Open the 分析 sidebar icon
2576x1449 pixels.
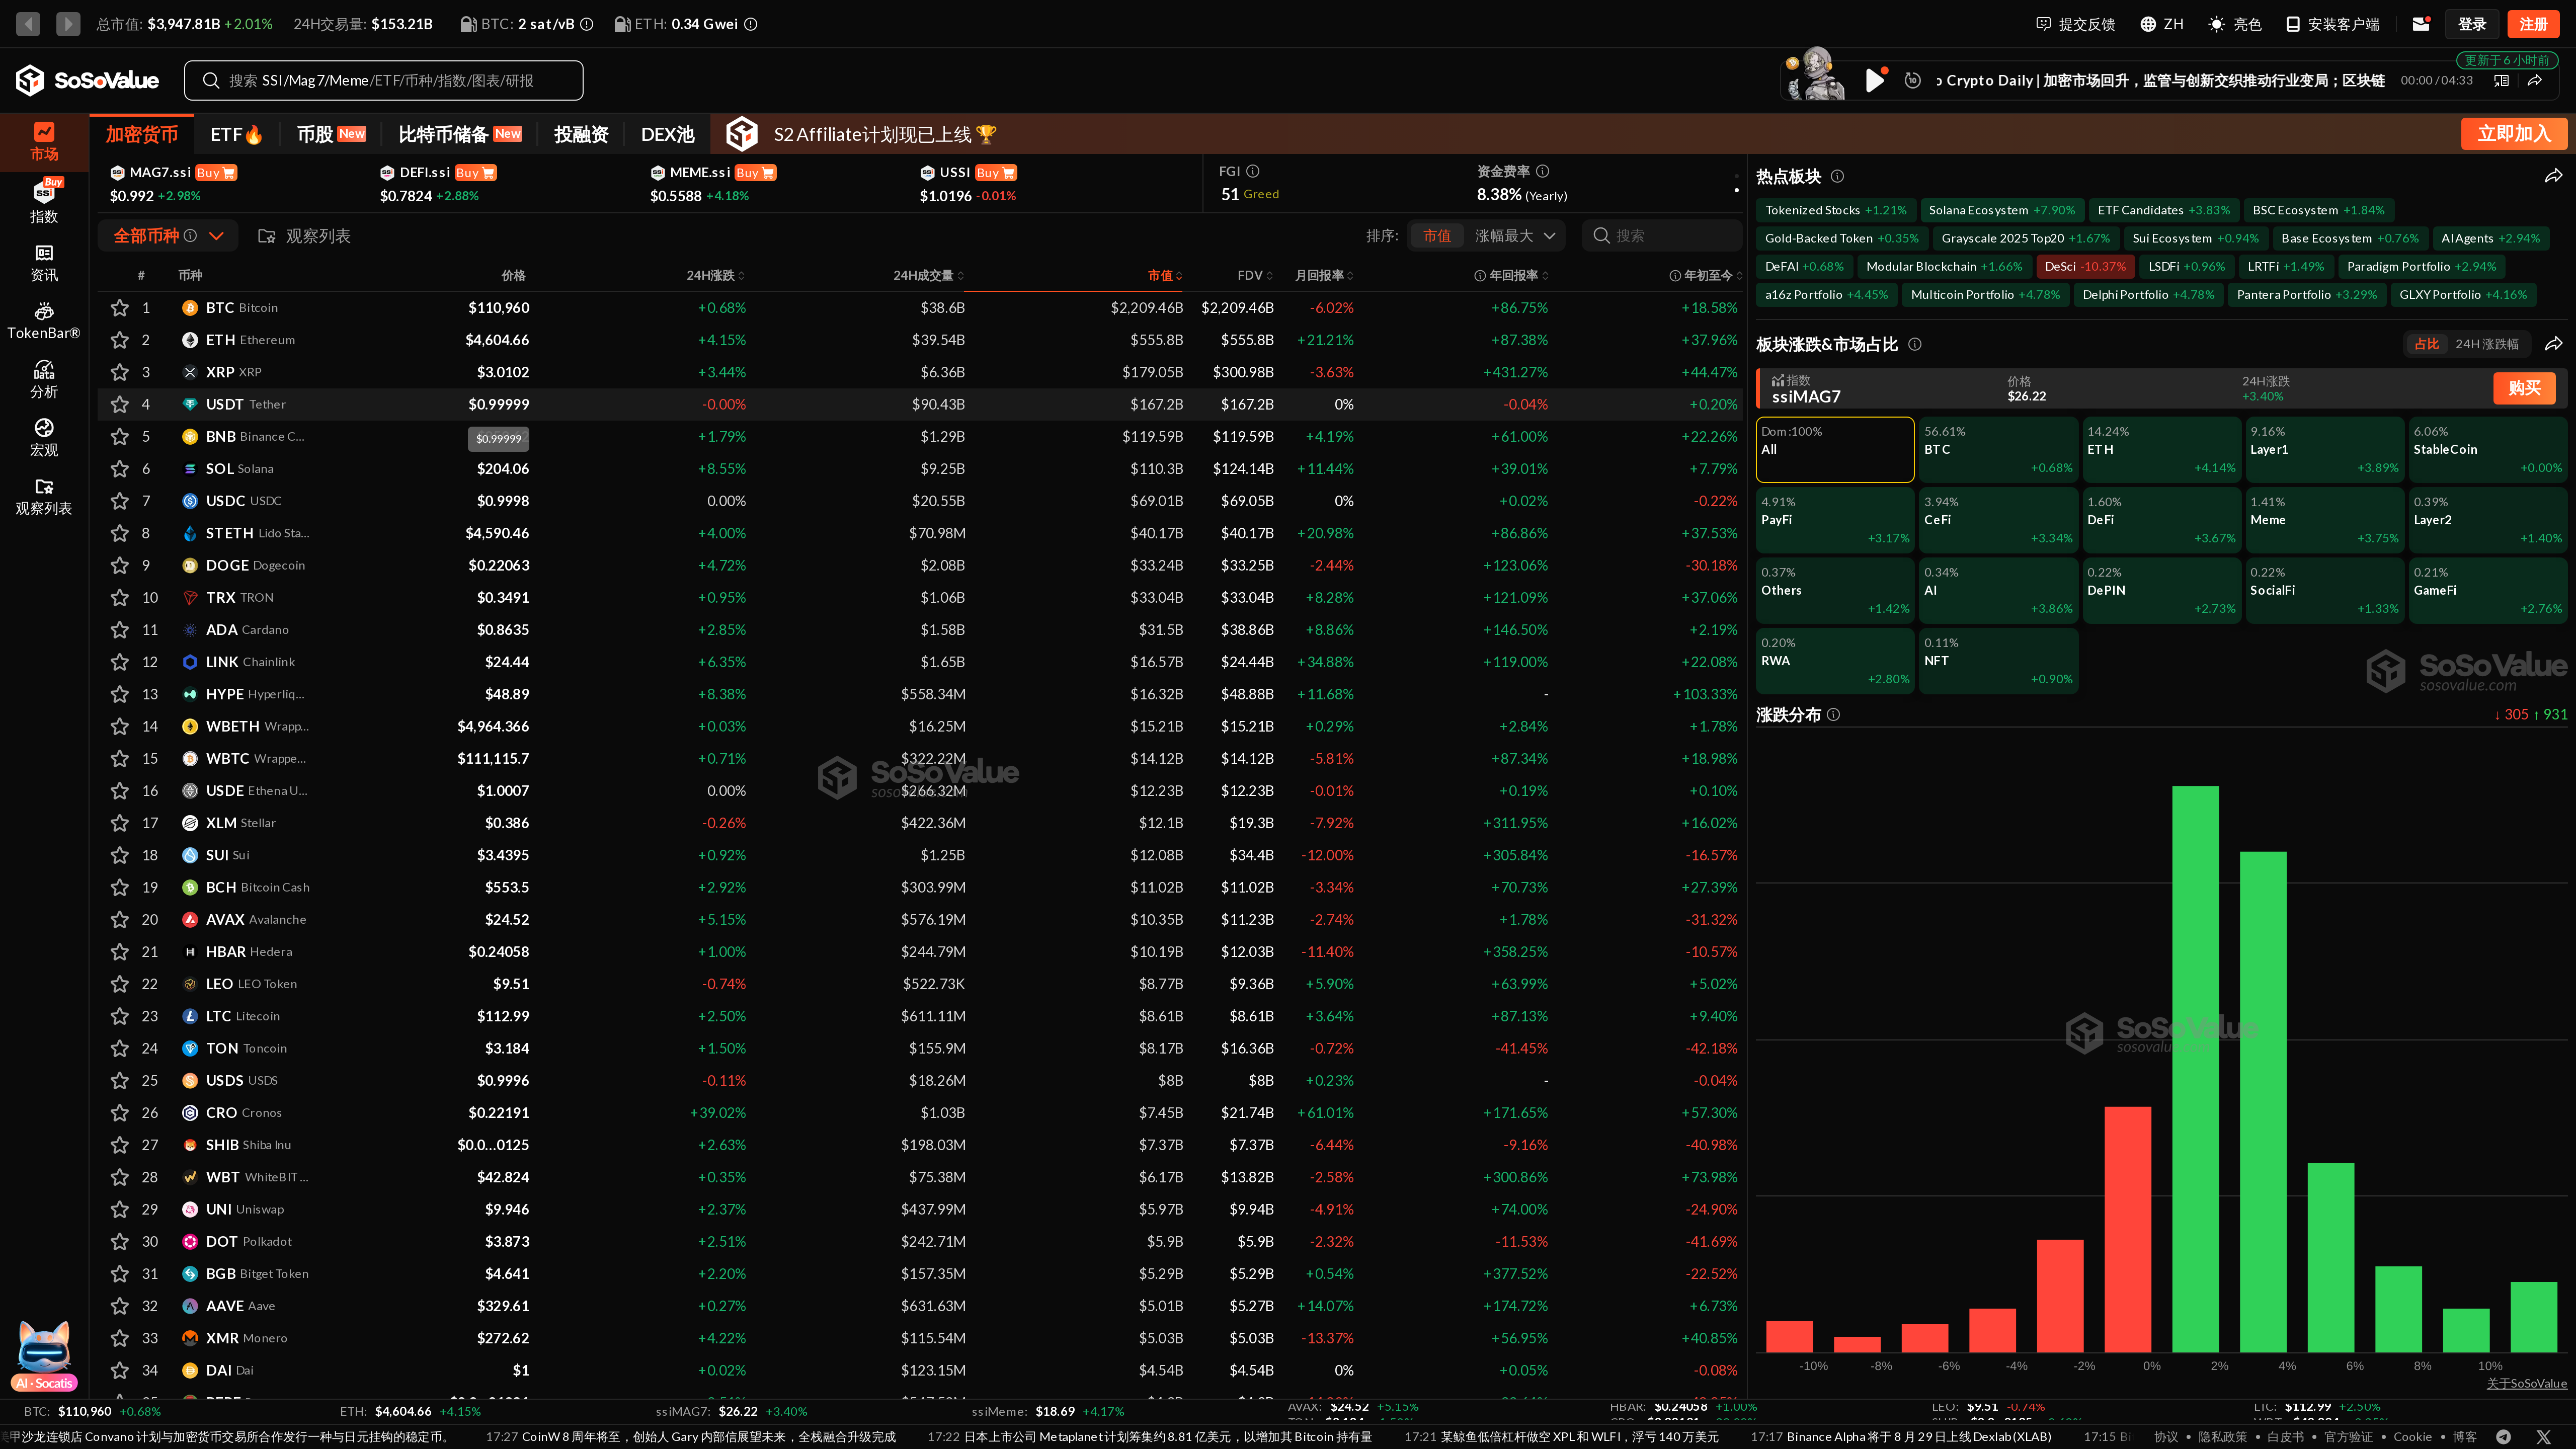point(44,379)
